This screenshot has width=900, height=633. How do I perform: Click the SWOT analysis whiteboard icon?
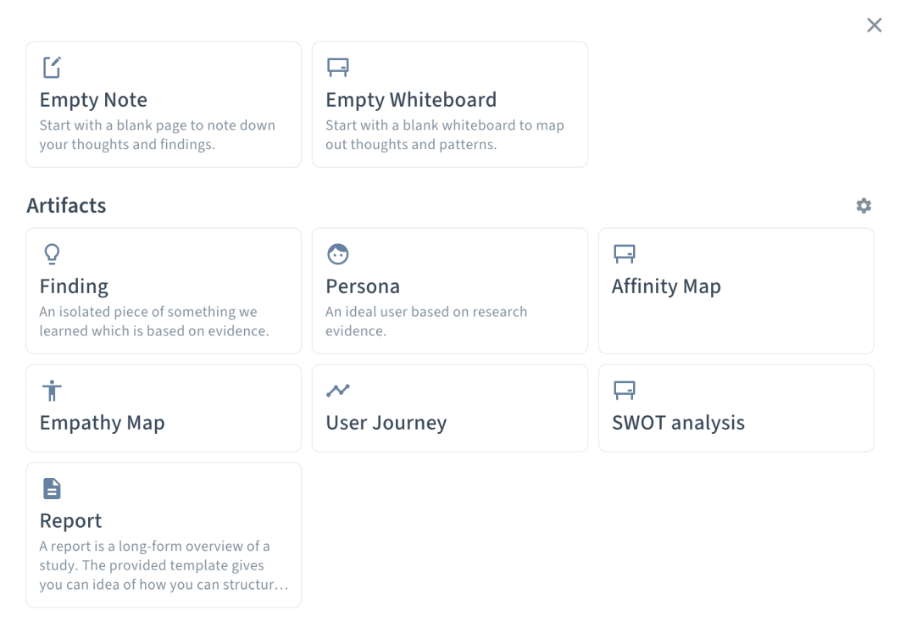(624, 390)
